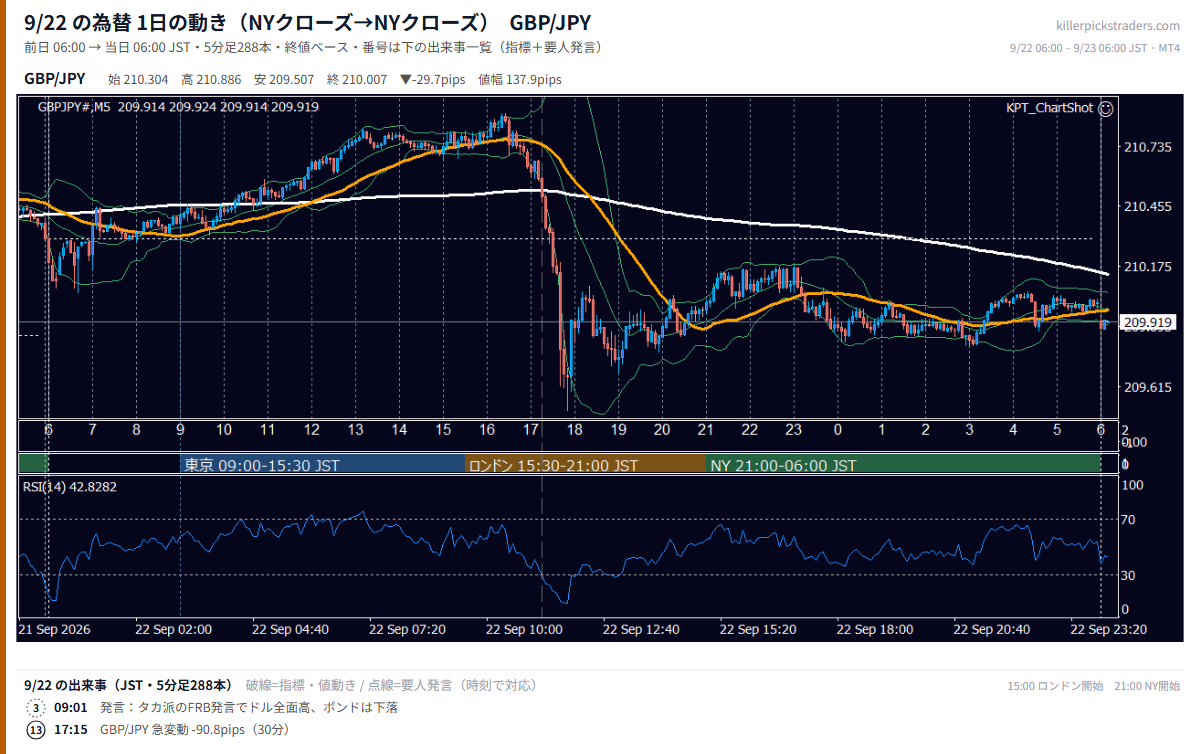Click the closing price 終 210.007
This screenshot has width=1200, height=754.
pos(359,80)
